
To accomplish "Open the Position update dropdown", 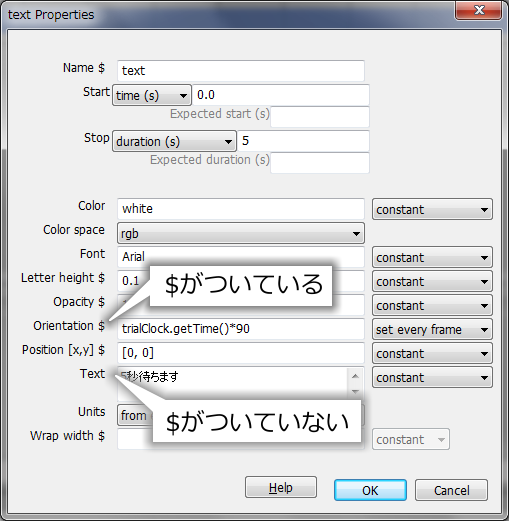I will point(432,353).
